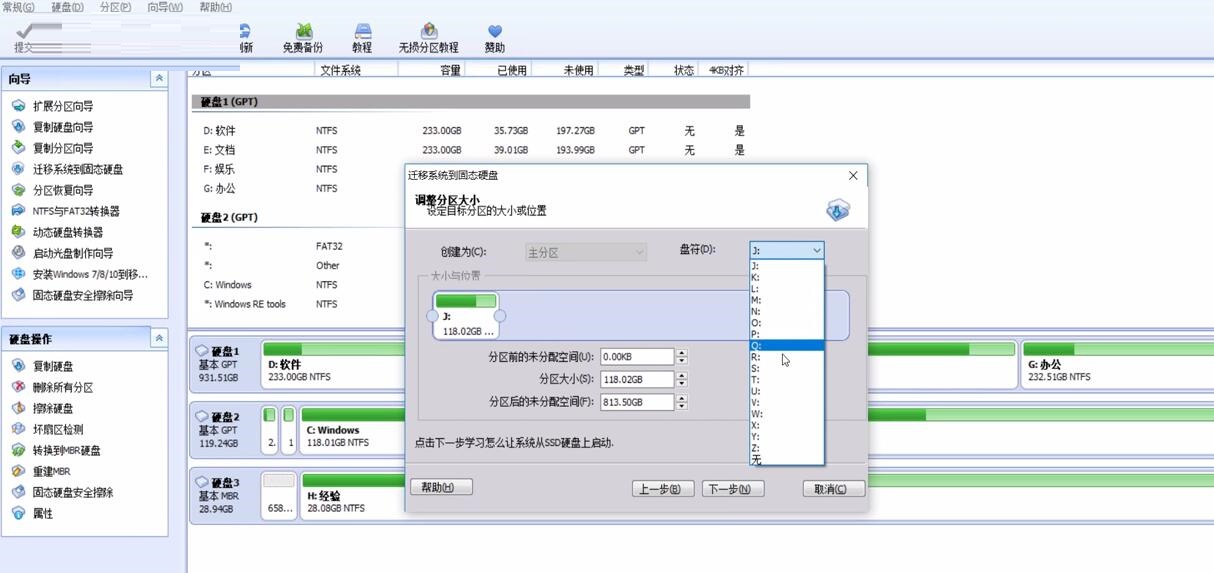Click the left resize handle of partition J:
Viewport: 1214px width, 573px height.
click(x=432, y=316)
